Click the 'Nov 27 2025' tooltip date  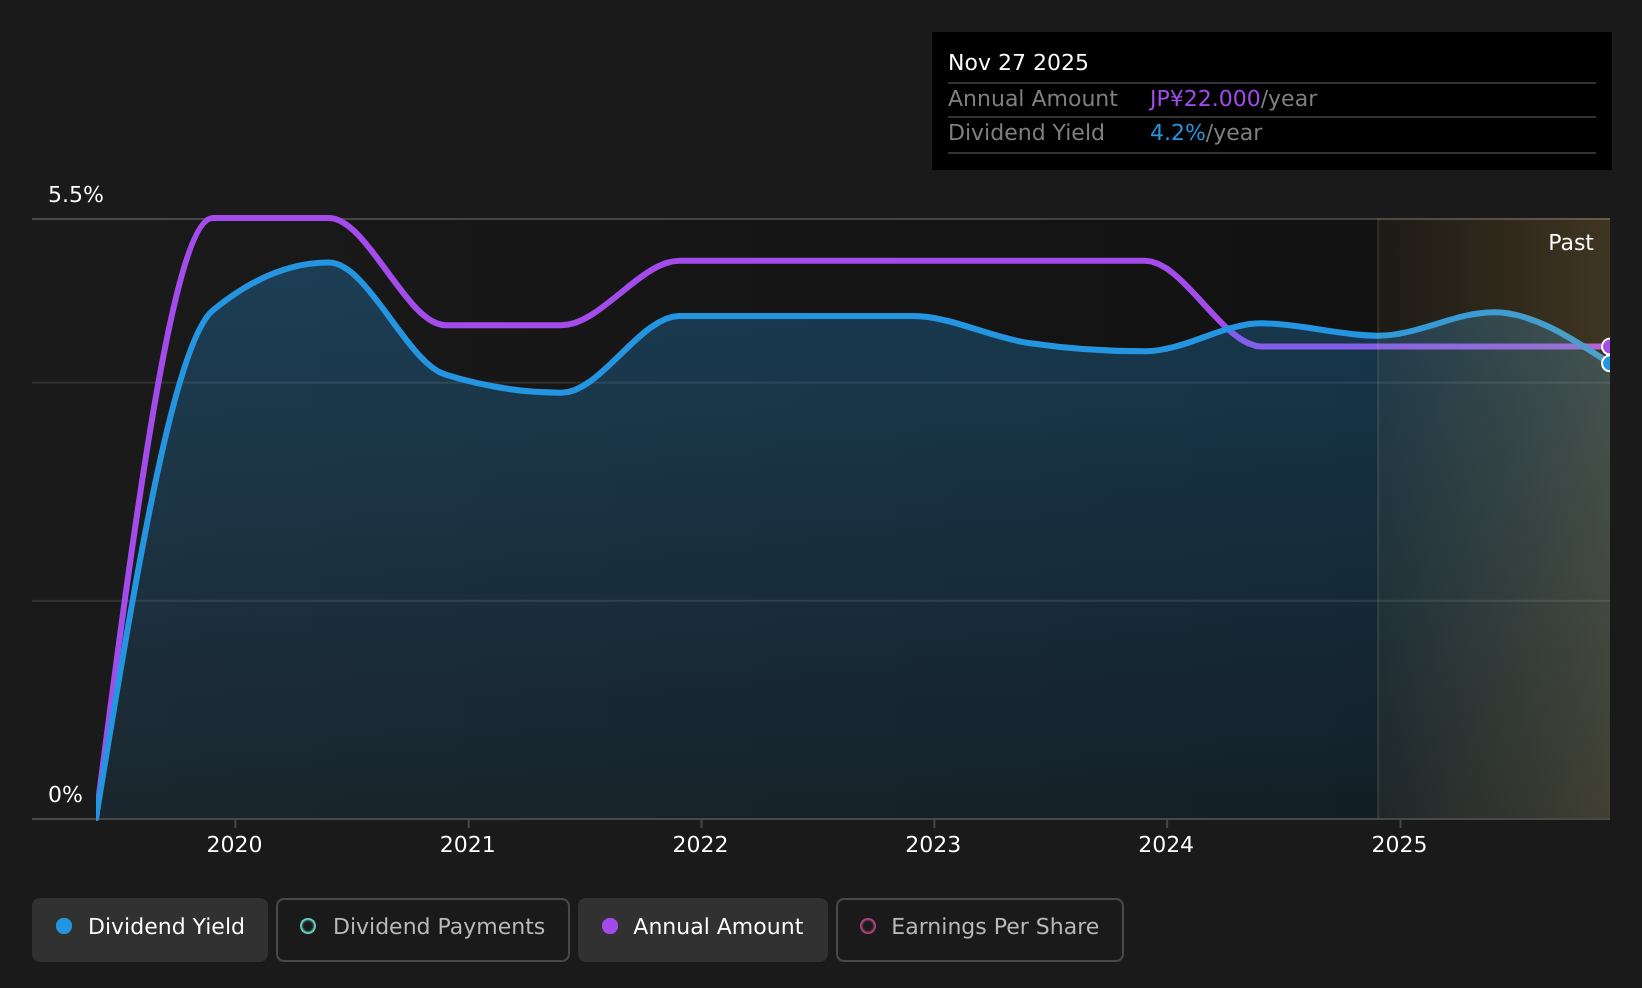click(1018, 63)
